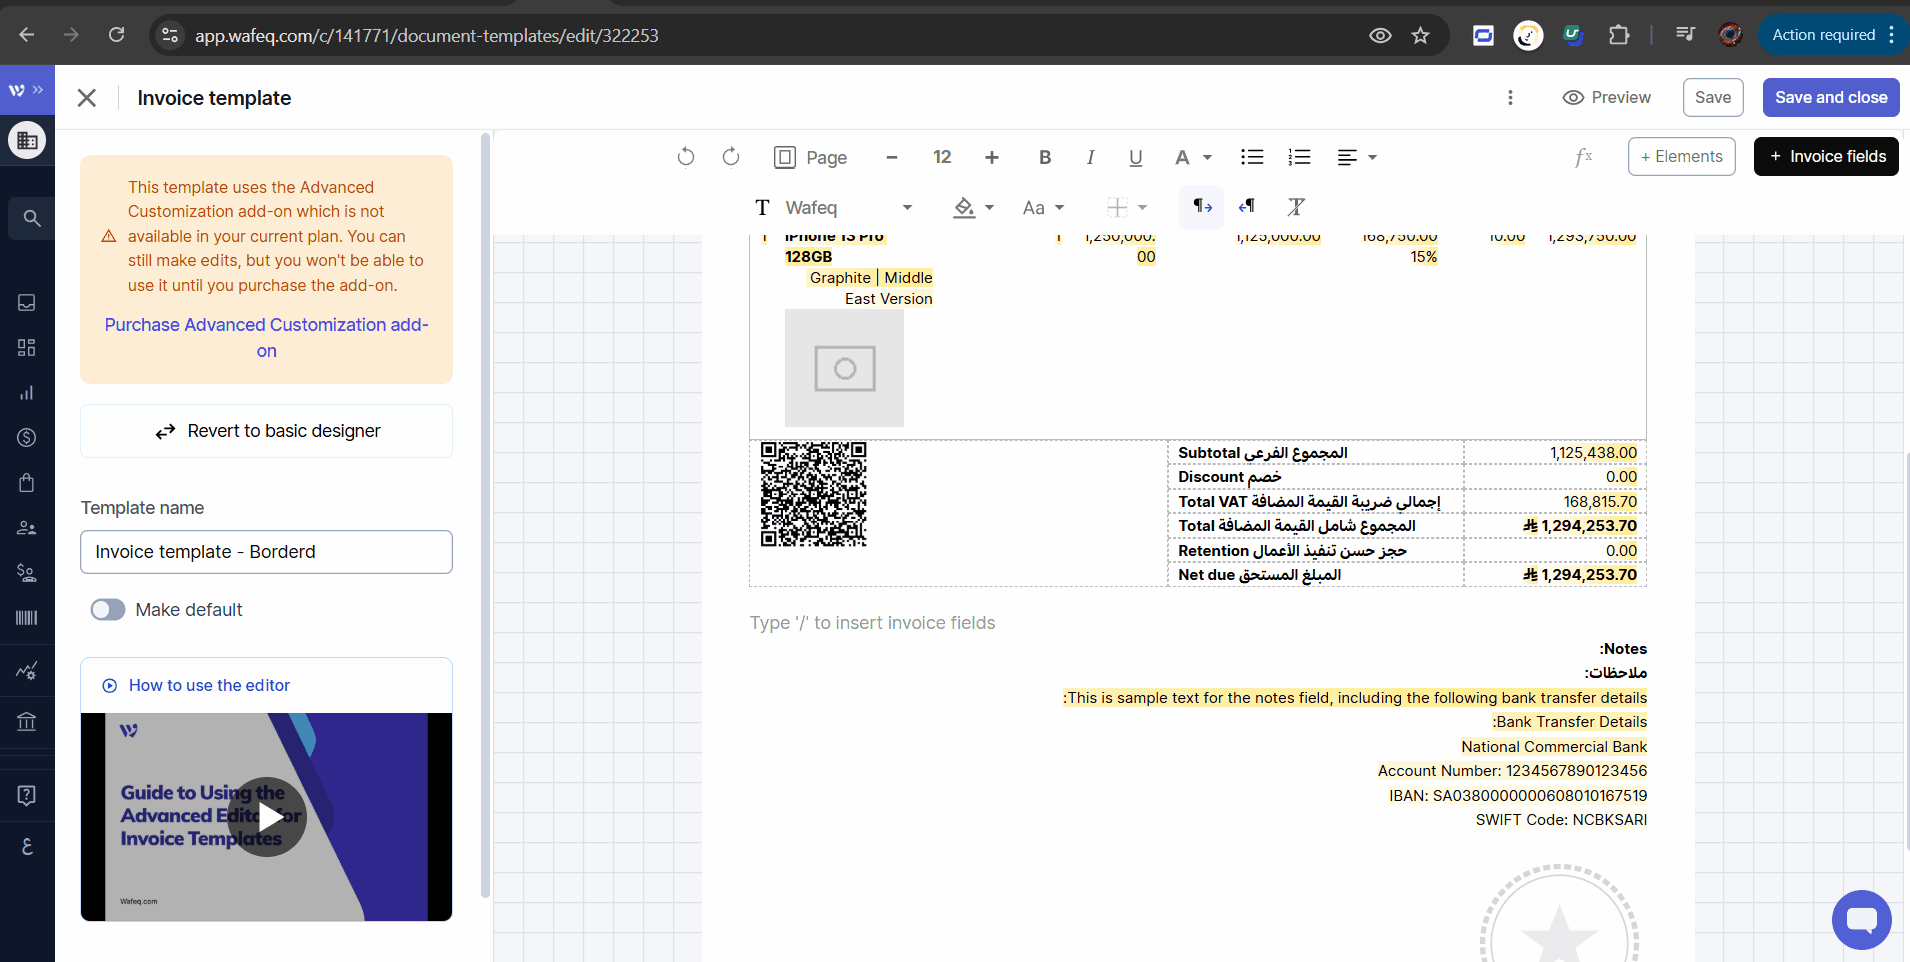
Task: Click Subtotal label in totals table
Action: click(x=1262, y=453)
